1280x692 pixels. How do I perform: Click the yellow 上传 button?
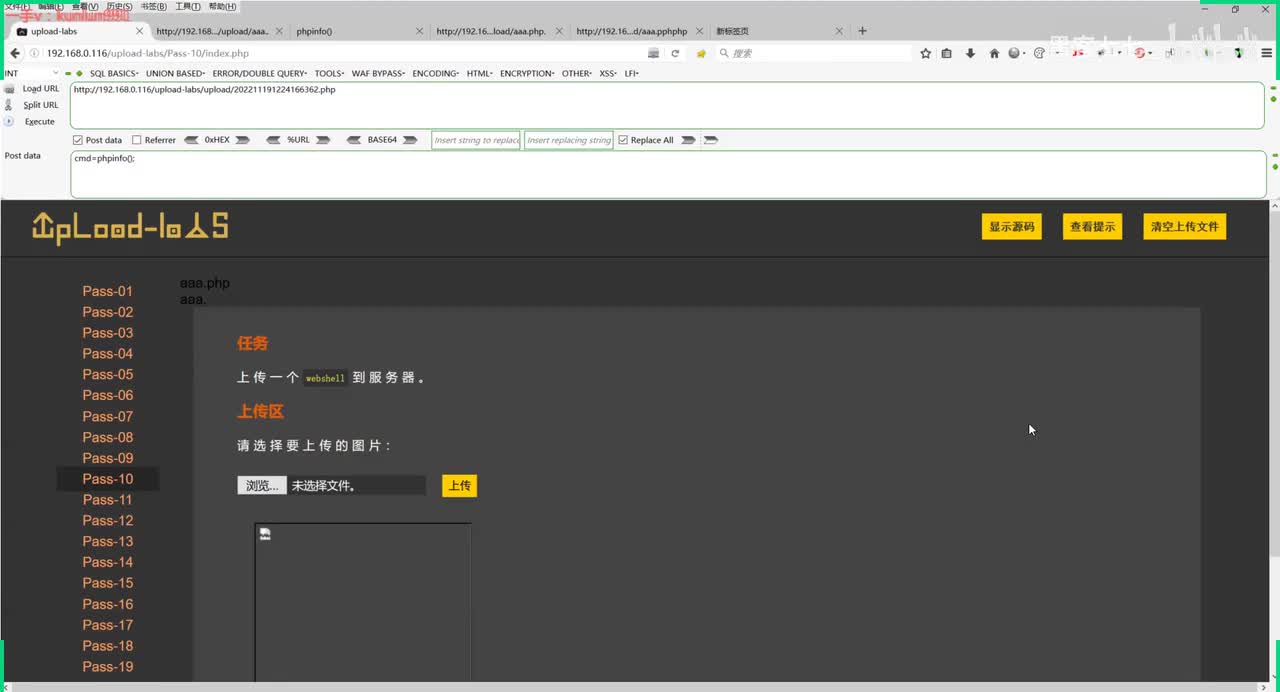[x=460, y=486]
